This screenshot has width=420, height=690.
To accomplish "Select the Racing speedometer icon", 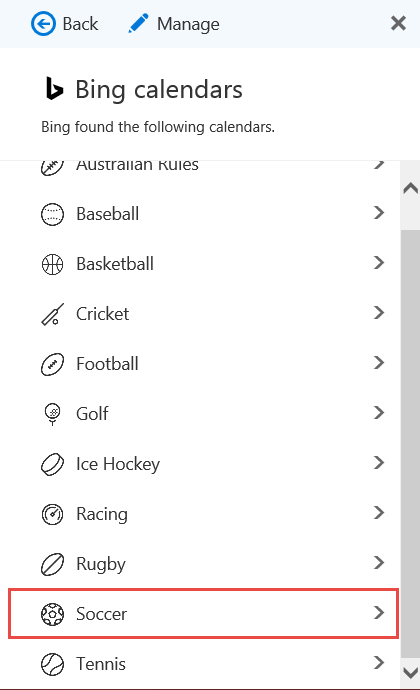I will (52, 514).
